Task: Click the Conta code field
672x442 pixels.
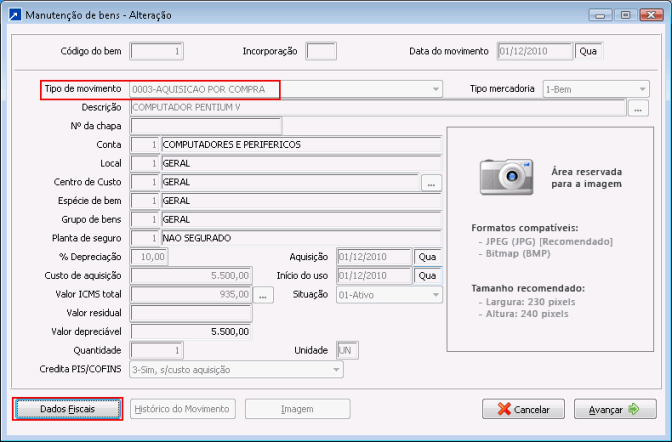Action: 145,145
